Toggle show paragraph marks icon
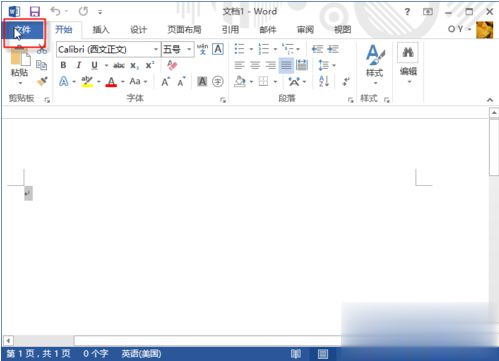The width and height of the screenshot is (499, 361). click(x=346, y=81)
